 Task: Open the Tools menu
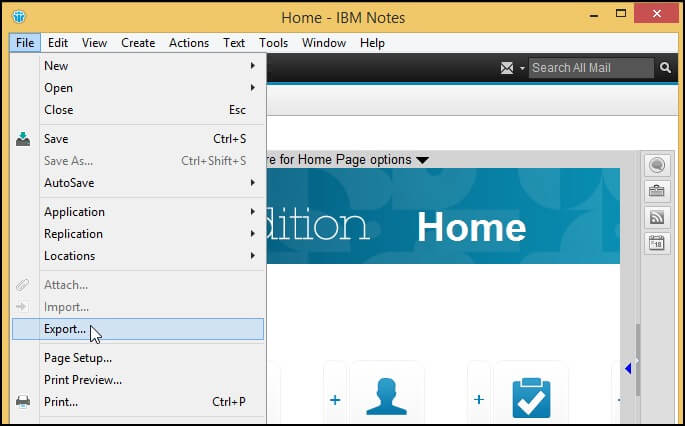[273, 43]
